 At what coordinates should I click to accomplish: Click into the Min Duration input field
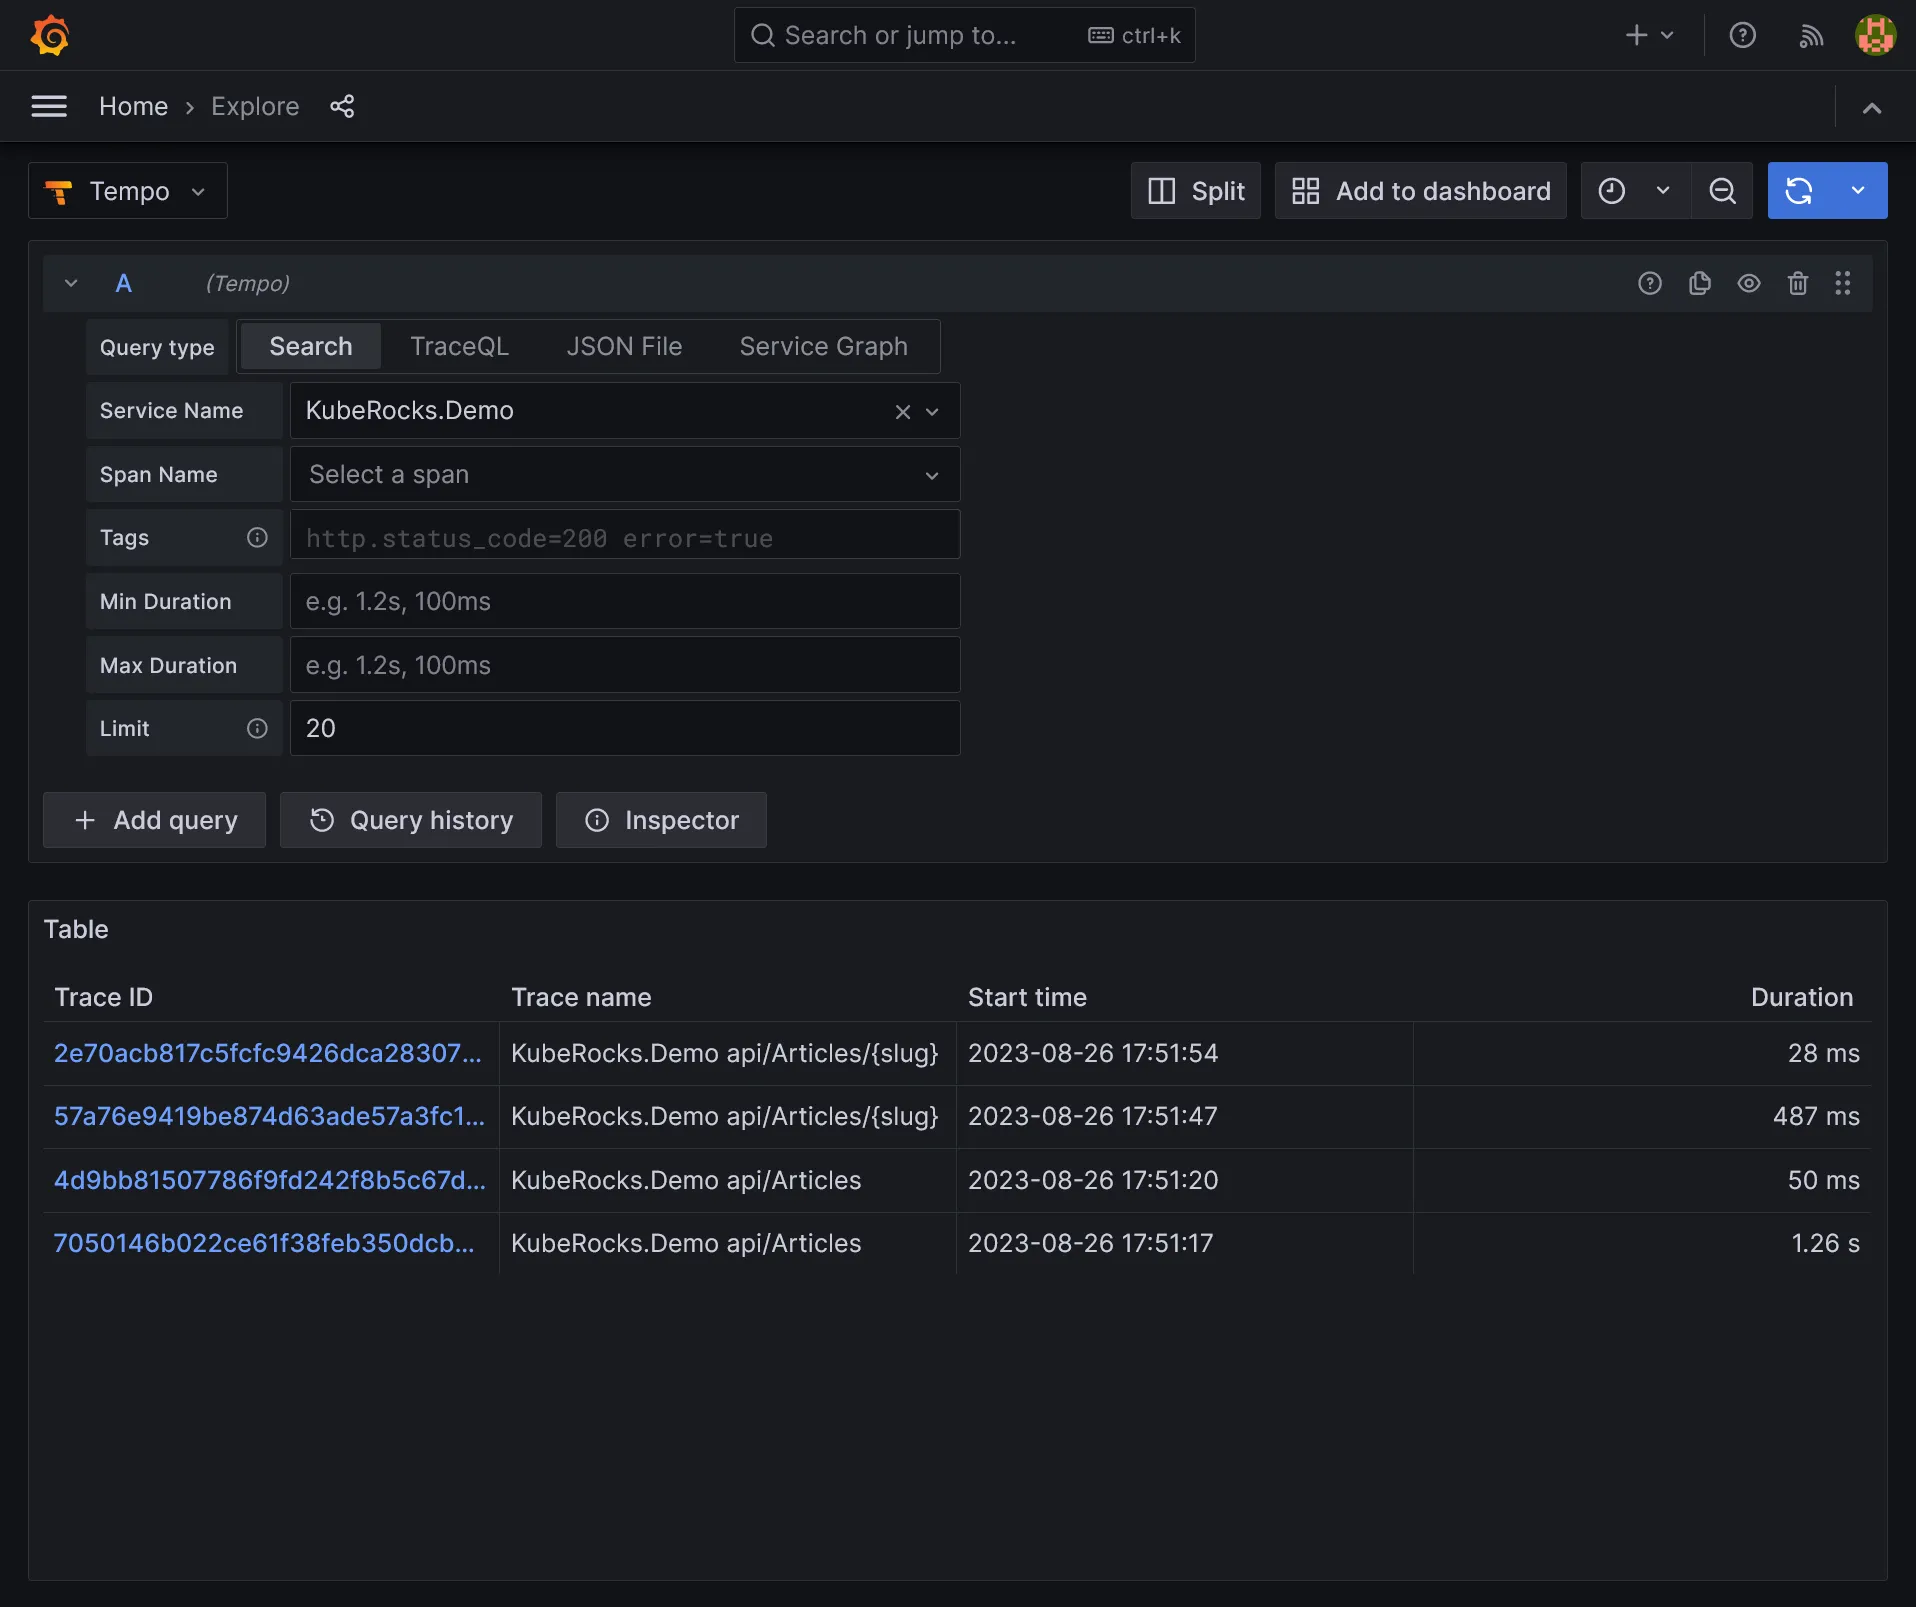(x=624, y=602)
